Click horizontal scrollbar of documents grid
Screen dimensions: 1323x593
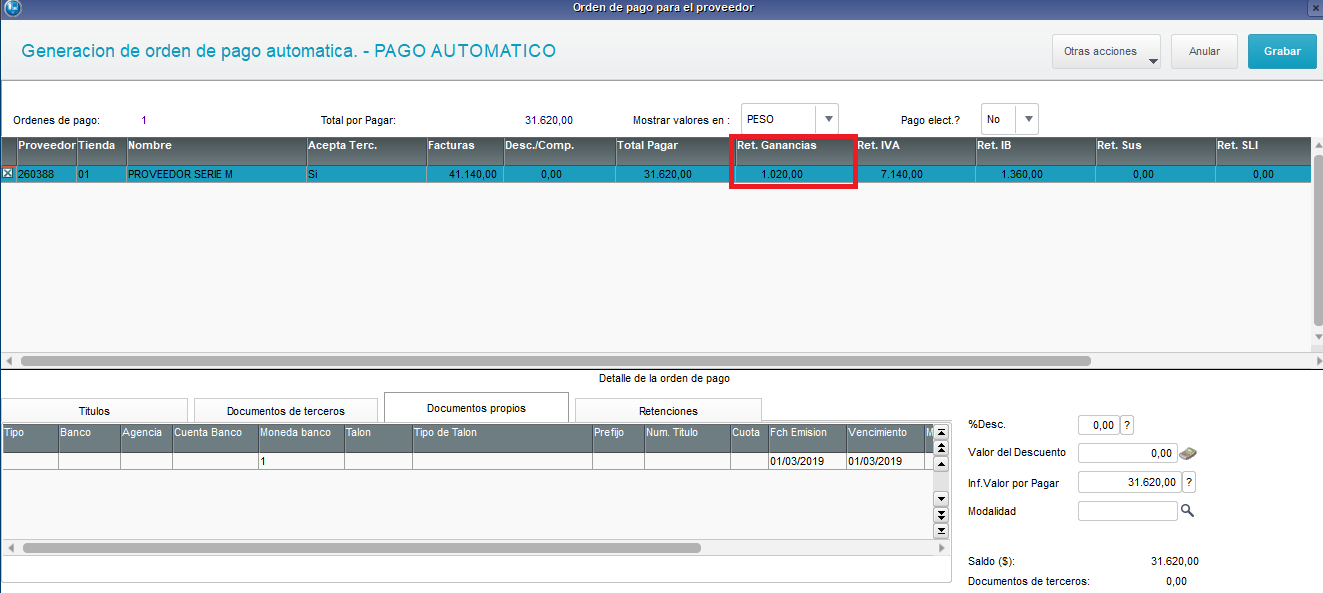[x=362, y=548]
